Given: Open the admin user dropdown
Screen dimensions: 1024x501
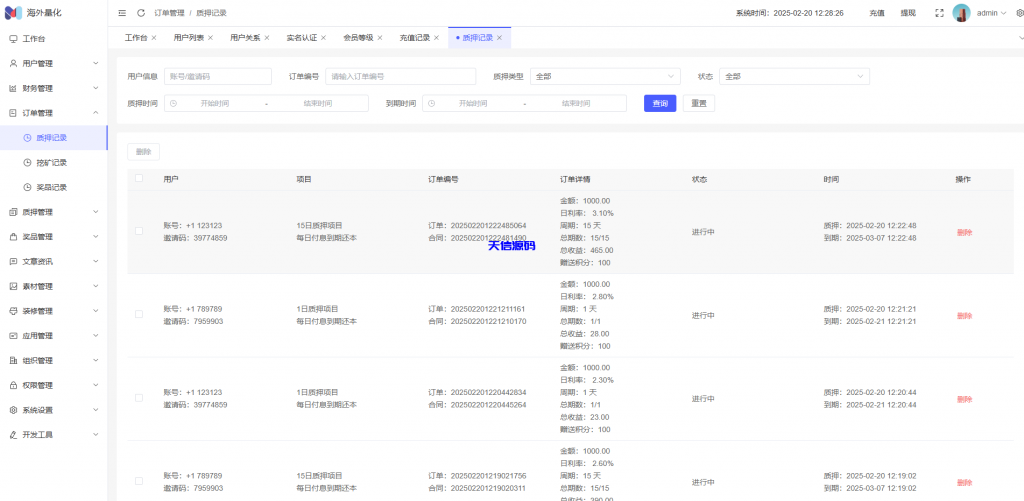Looking at the screenshot, I should pyautogui.click(x=991, y=13).
